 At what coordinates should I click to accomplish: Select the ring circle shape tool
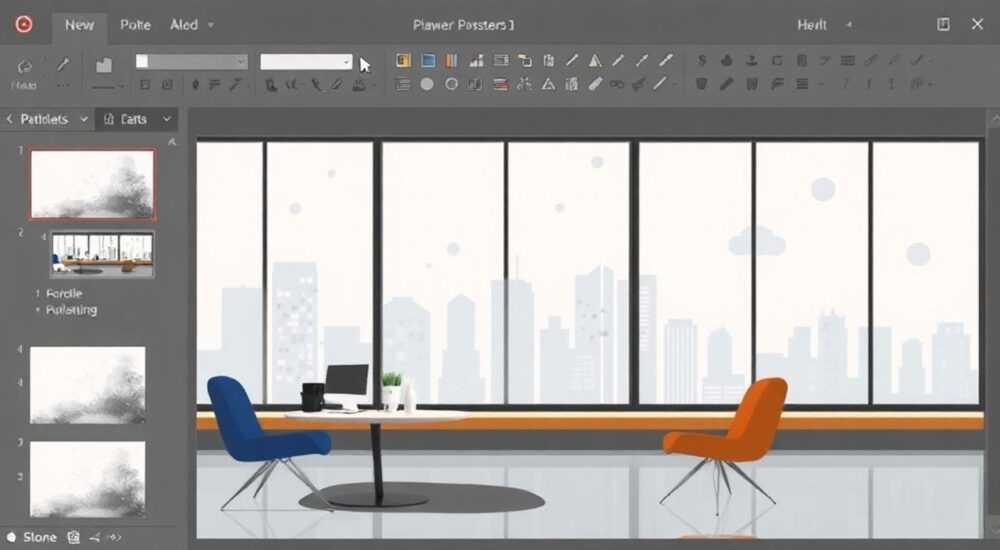[x=452, y=84]
